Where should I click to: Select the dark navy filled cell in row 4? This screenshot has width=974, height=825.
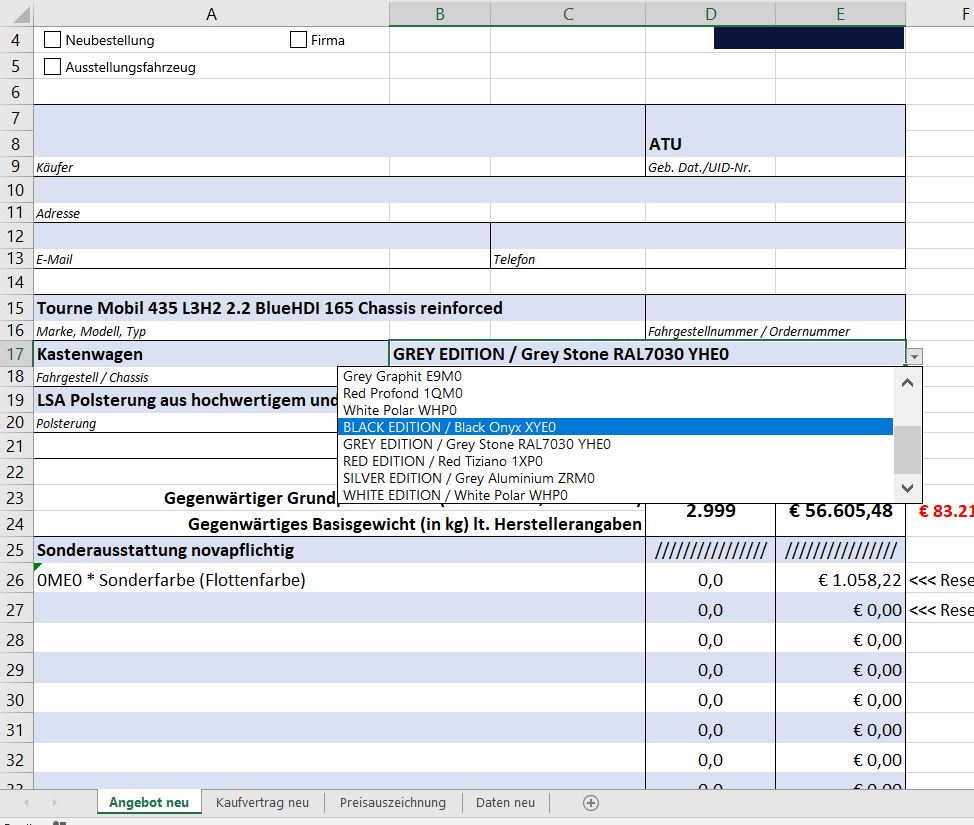808,38
